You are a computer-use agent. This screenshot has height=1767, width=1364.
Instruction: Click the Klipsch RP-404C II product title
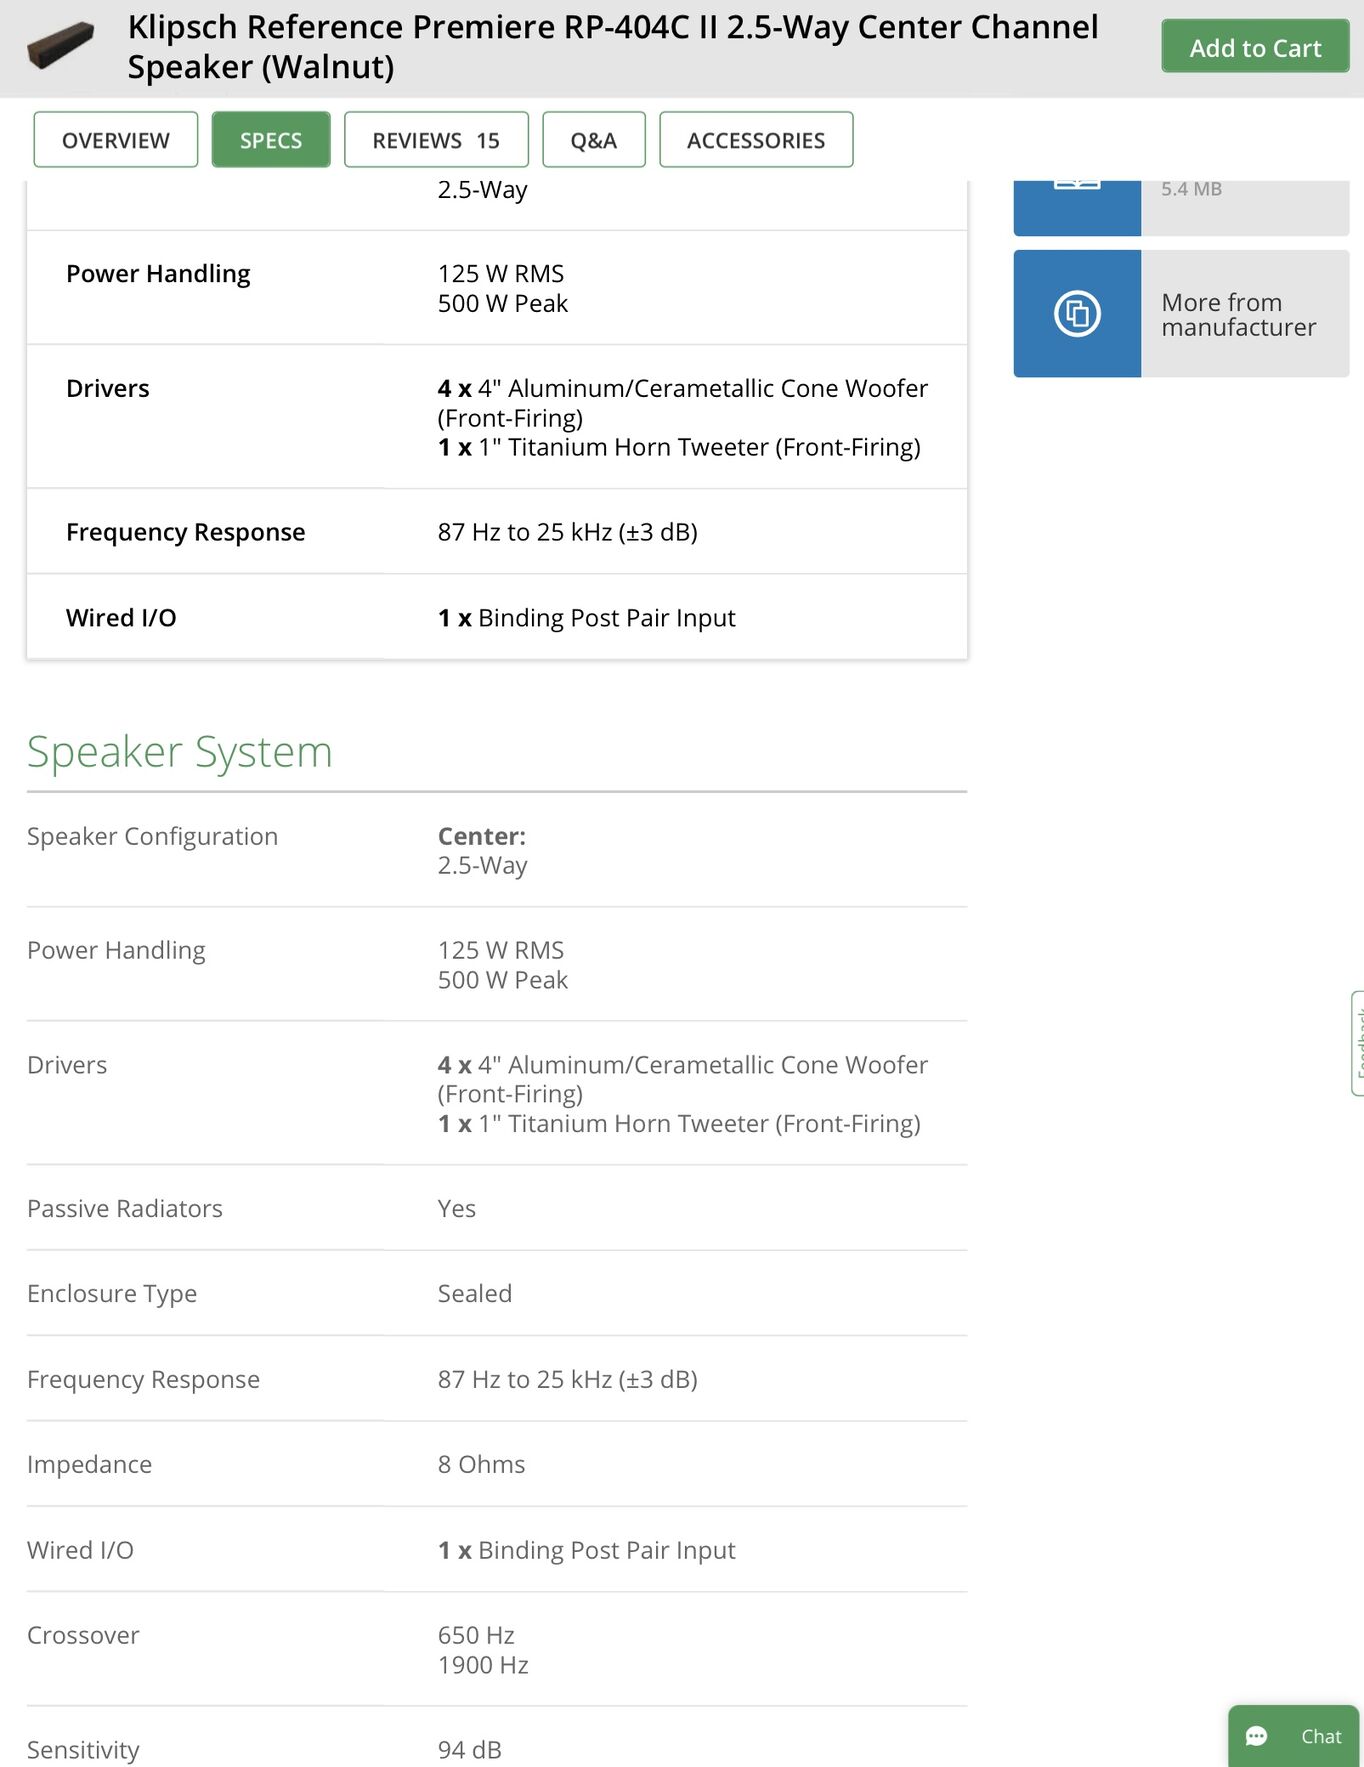(612, 47)
